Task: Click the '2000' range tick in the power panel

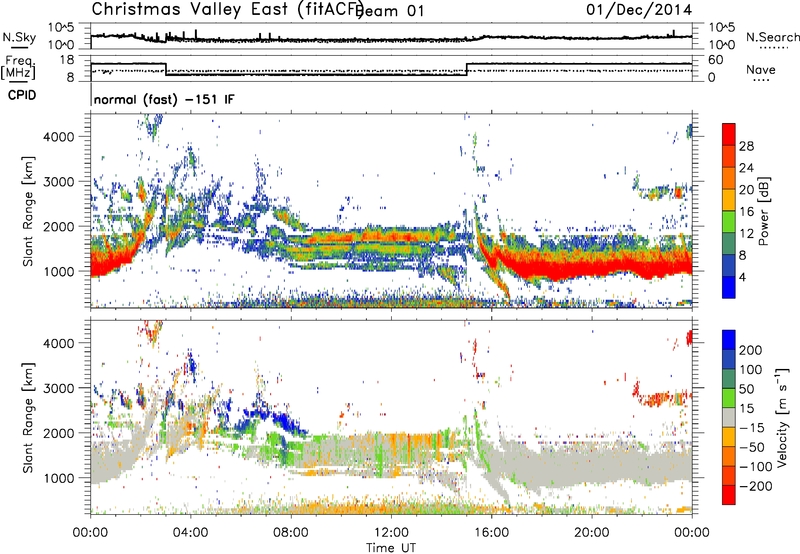Action: tap(59, 226)
